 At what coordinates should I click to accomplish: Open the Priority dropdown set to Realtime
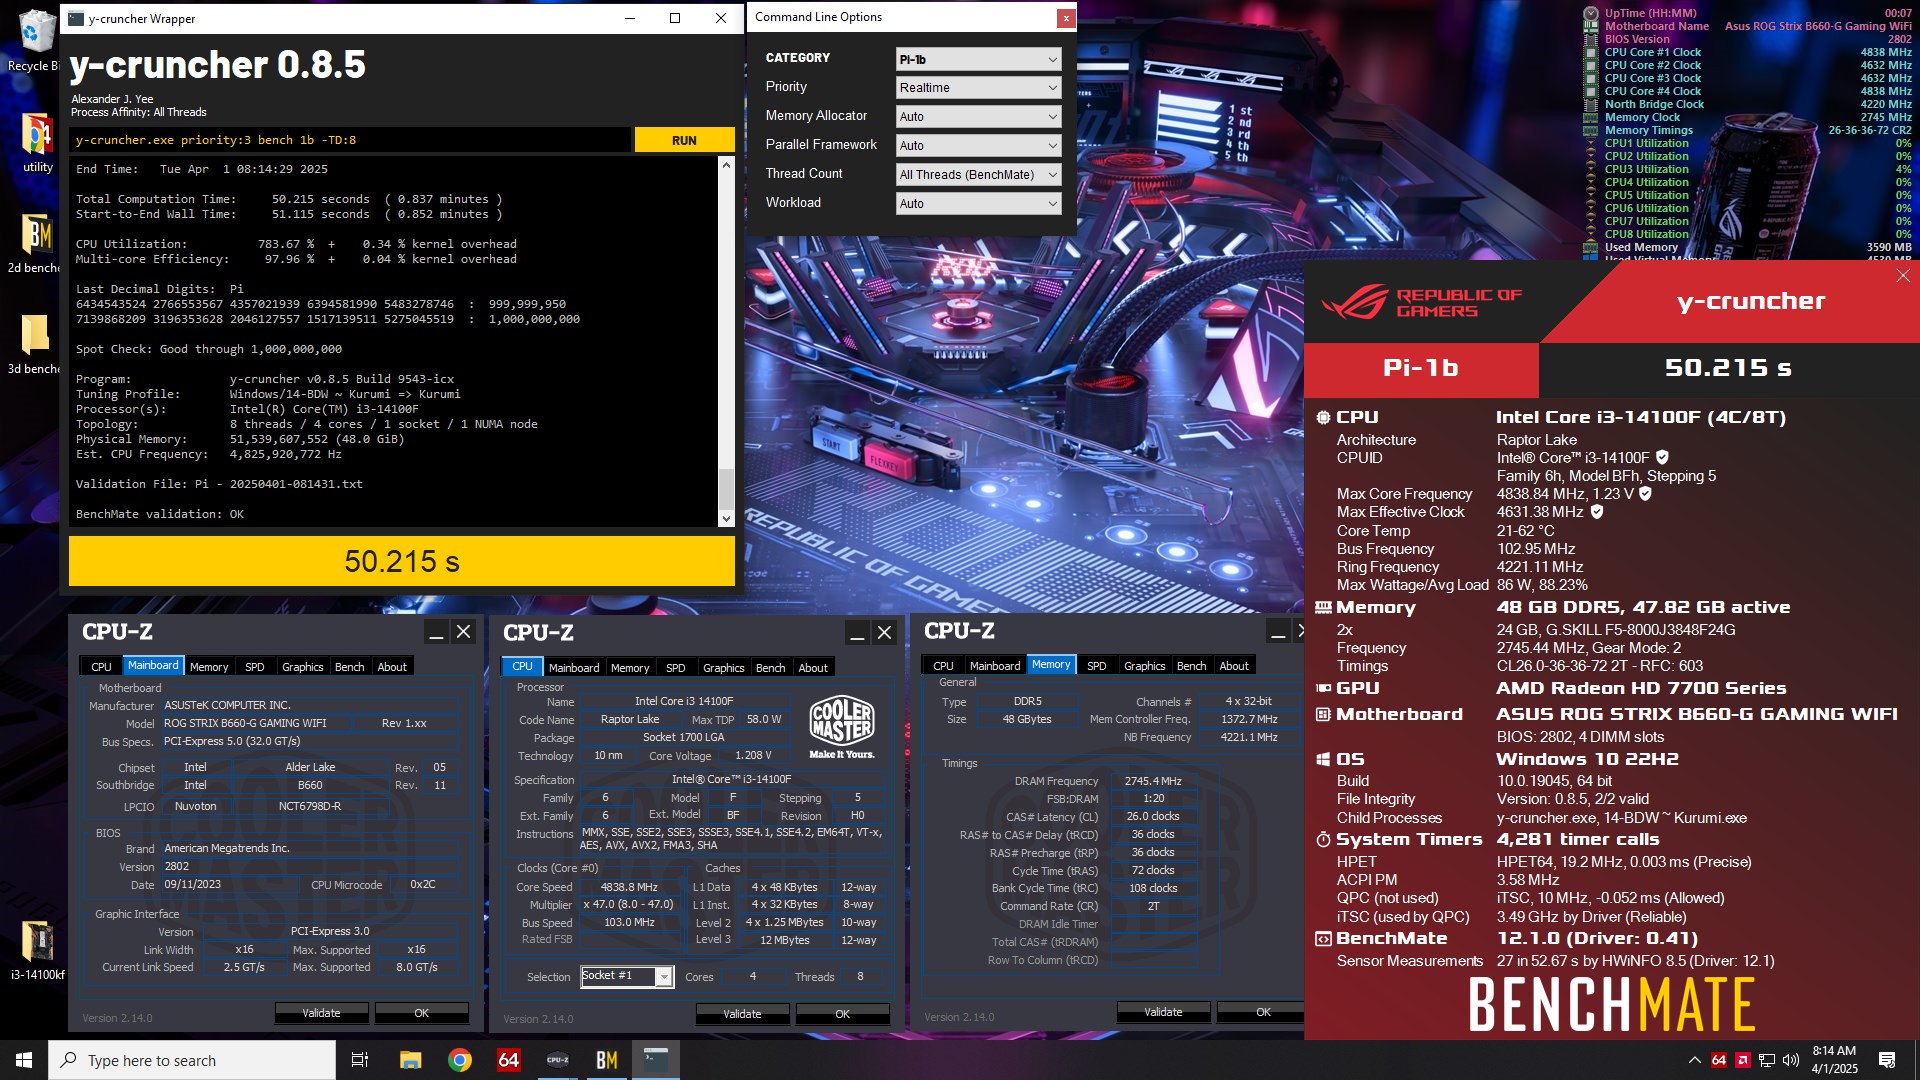[x=978, y=88]
